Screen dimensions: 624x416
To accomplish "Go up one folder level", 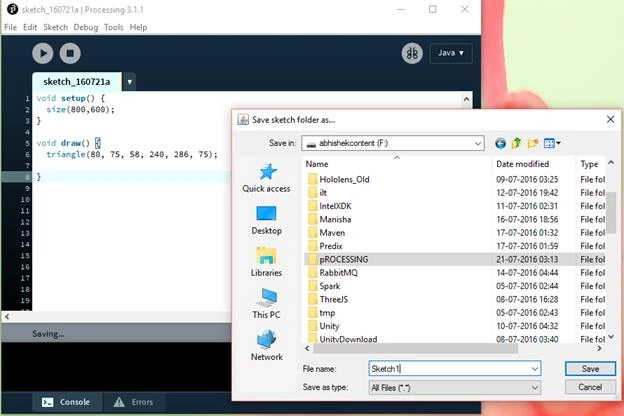I will (517, 143).
